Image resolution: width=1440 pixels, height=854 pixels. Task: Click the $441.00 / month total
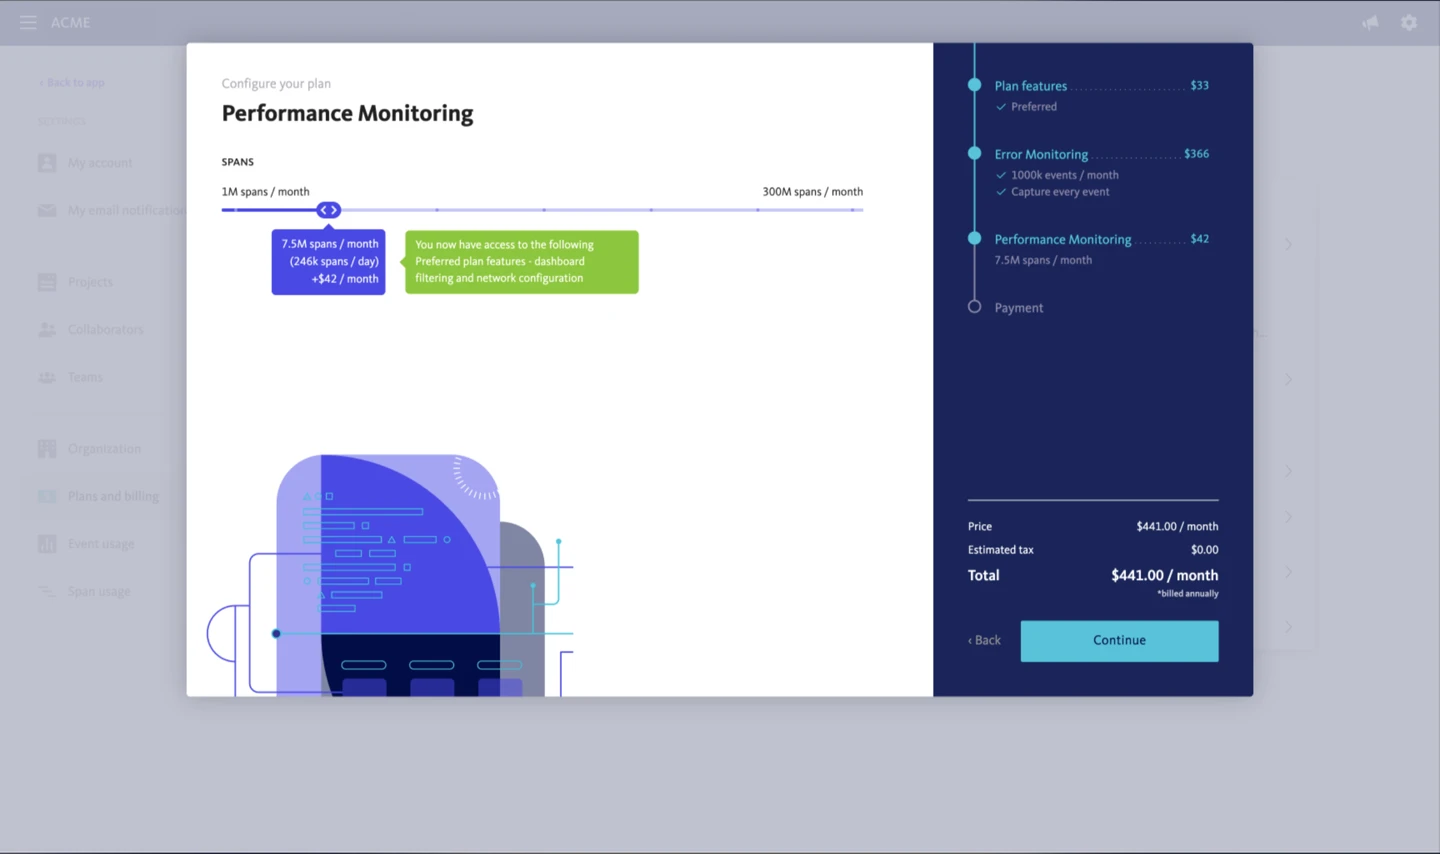[1164, 575]
